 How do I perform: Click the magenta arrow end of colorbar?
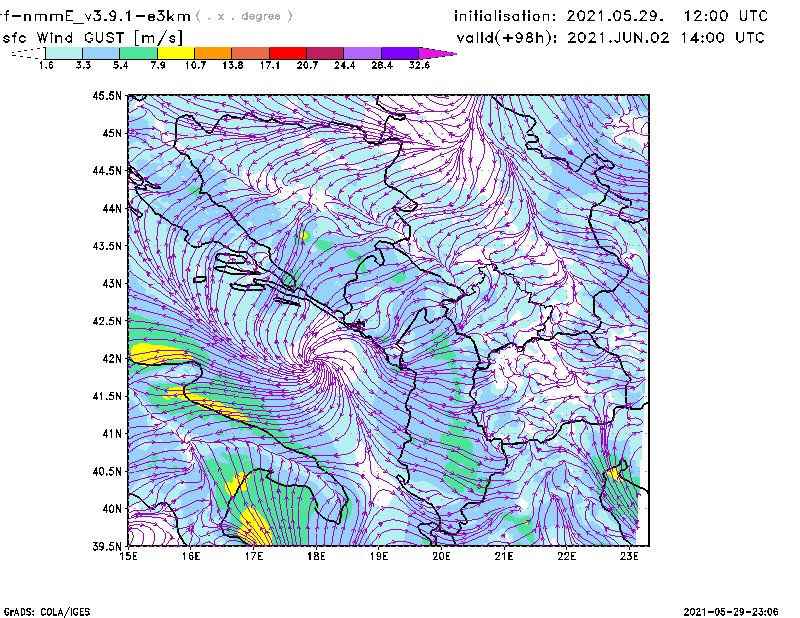click(437, 53)
